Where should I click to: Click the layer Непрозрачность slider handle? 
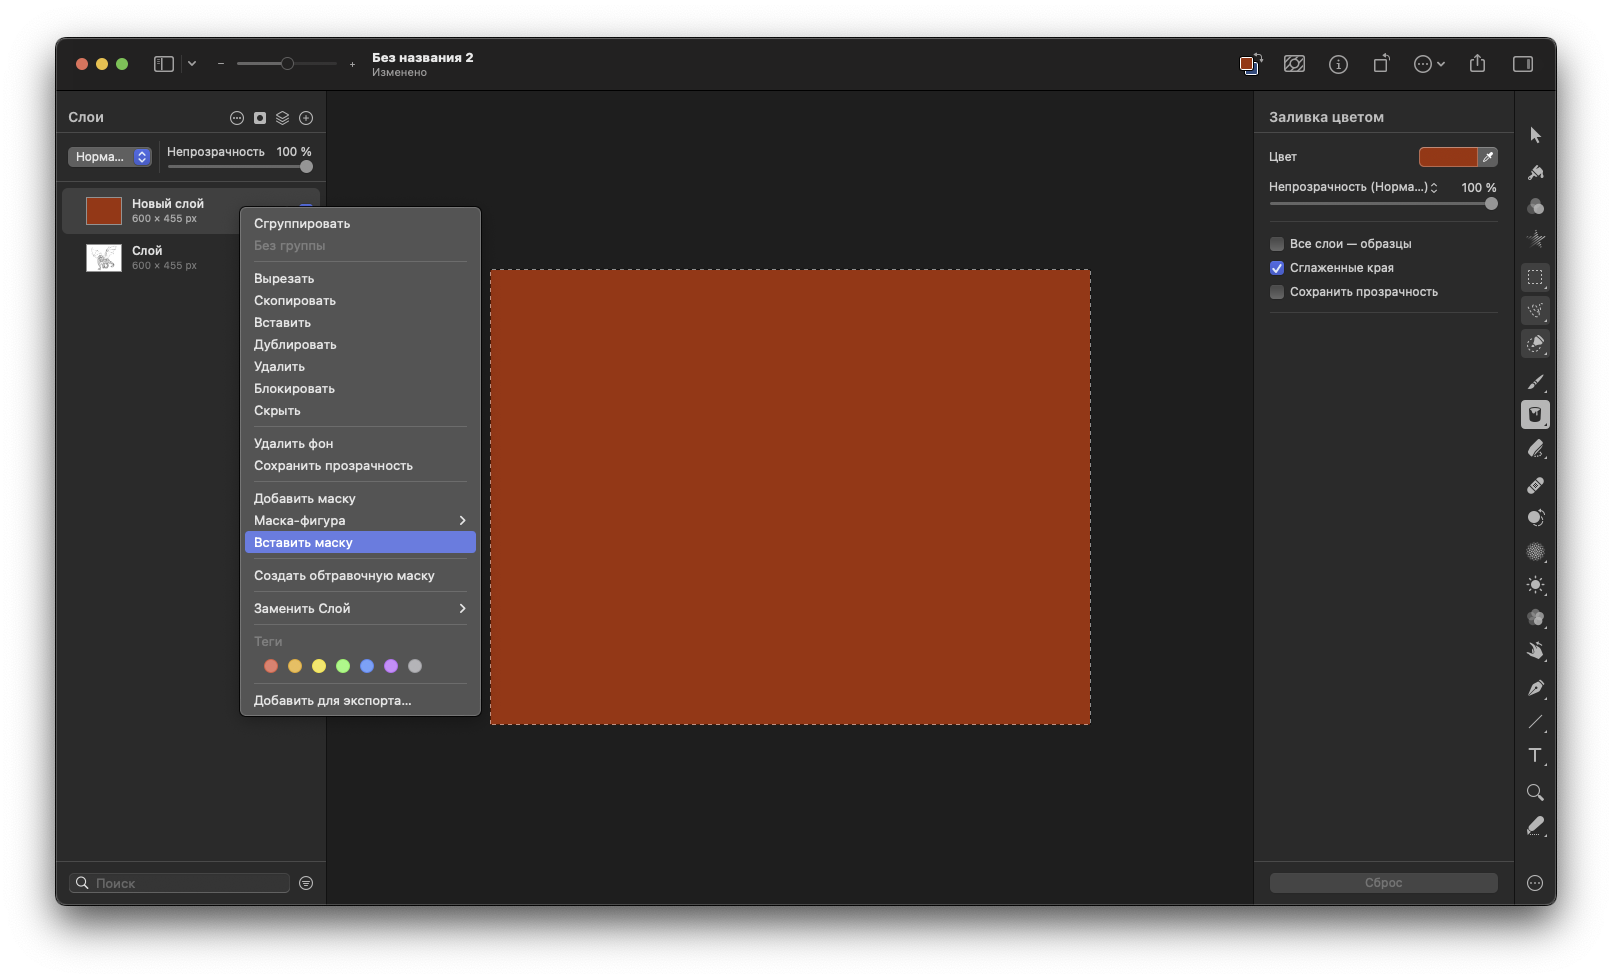(x=306, y=167)
